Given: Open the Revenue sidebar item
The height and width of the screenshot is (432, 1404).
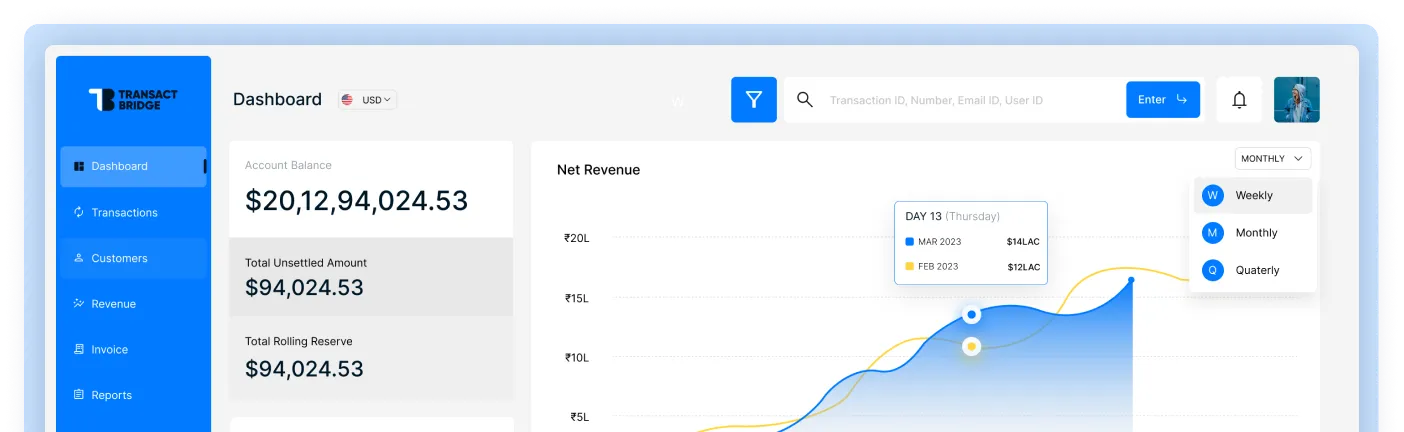Looking at the screenshot, I should 133,304.
